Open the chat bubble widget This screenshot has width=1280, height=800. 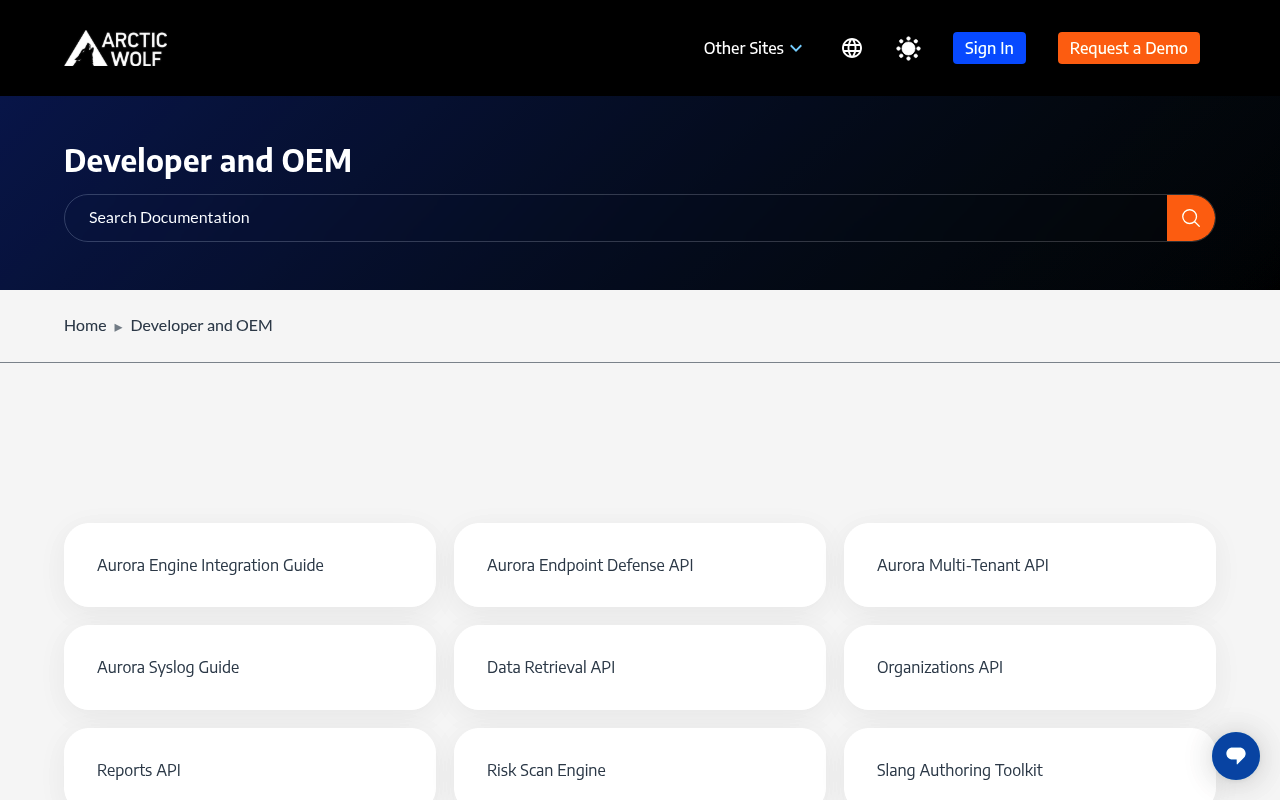[1236, 756]
